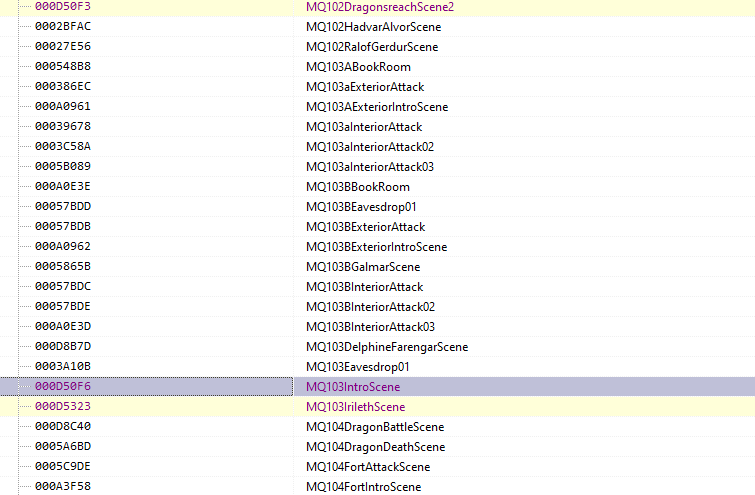This screenshot has width=755, height=495.
Task: Select the MQ104FortIntroScene entry
Action: click(x=364, y=487)
